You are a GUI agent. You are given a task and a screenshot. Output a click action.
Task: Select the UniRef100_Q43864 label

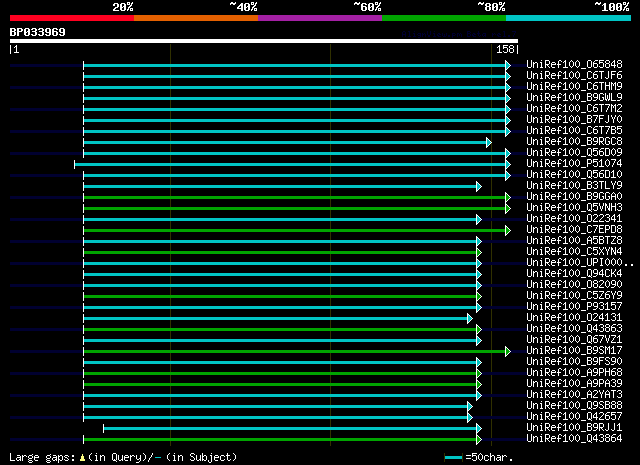(x=574, y=439)
